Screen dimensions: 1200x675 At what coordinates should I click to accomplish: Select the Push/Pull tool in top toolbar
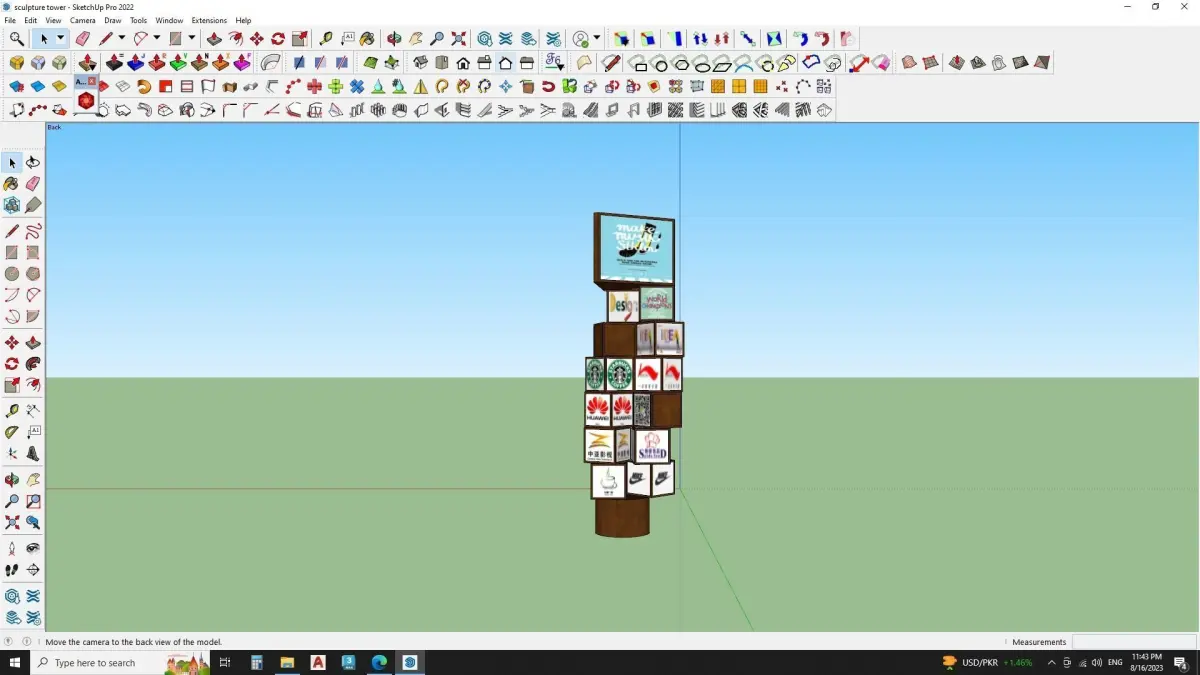(214, 39)
